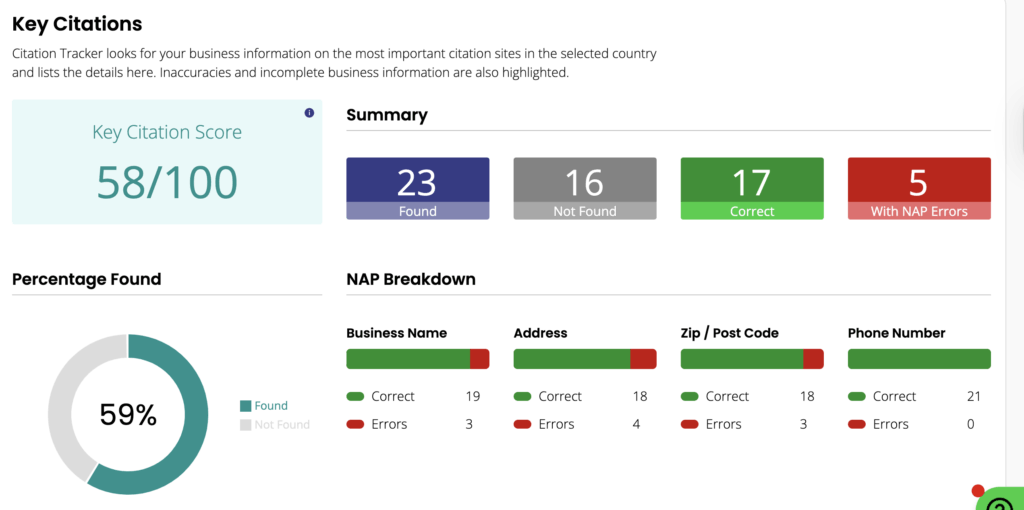Click the red Errors indicator under Zip / Post Code

(x=690, y=424)
